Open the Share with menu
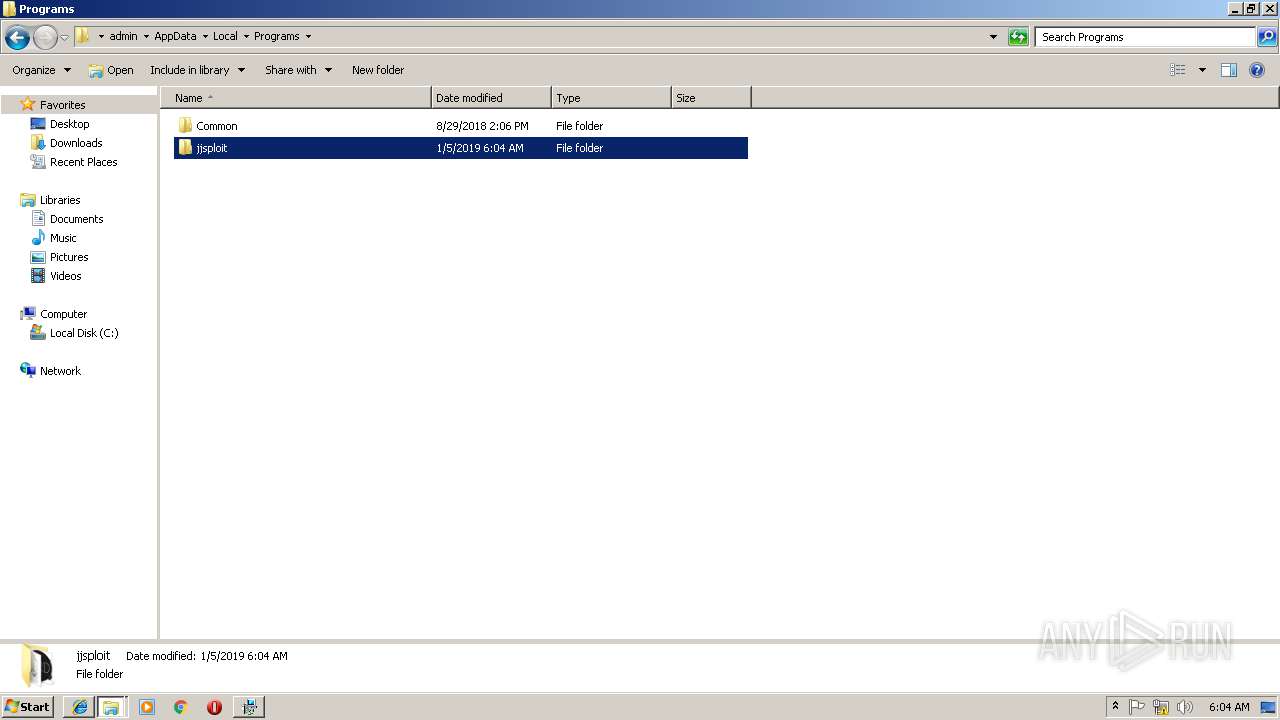Screen dimensions: 1280x720 (298, 70)
